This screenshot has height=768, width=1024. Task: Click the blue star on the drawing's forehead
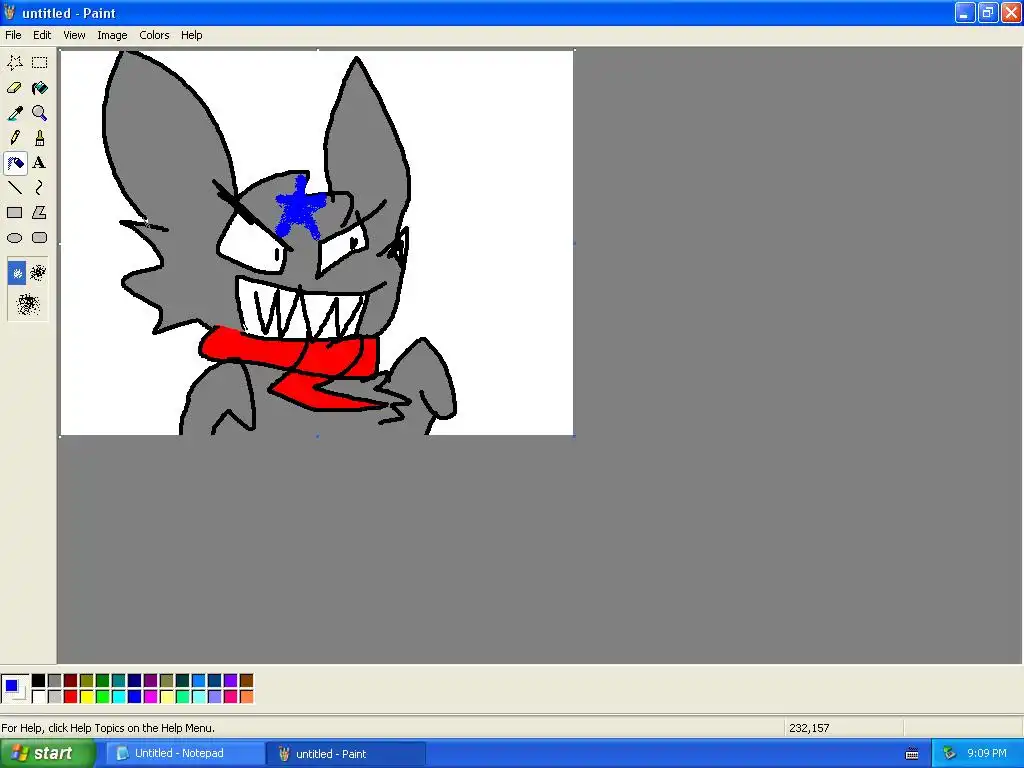point(300,208)
